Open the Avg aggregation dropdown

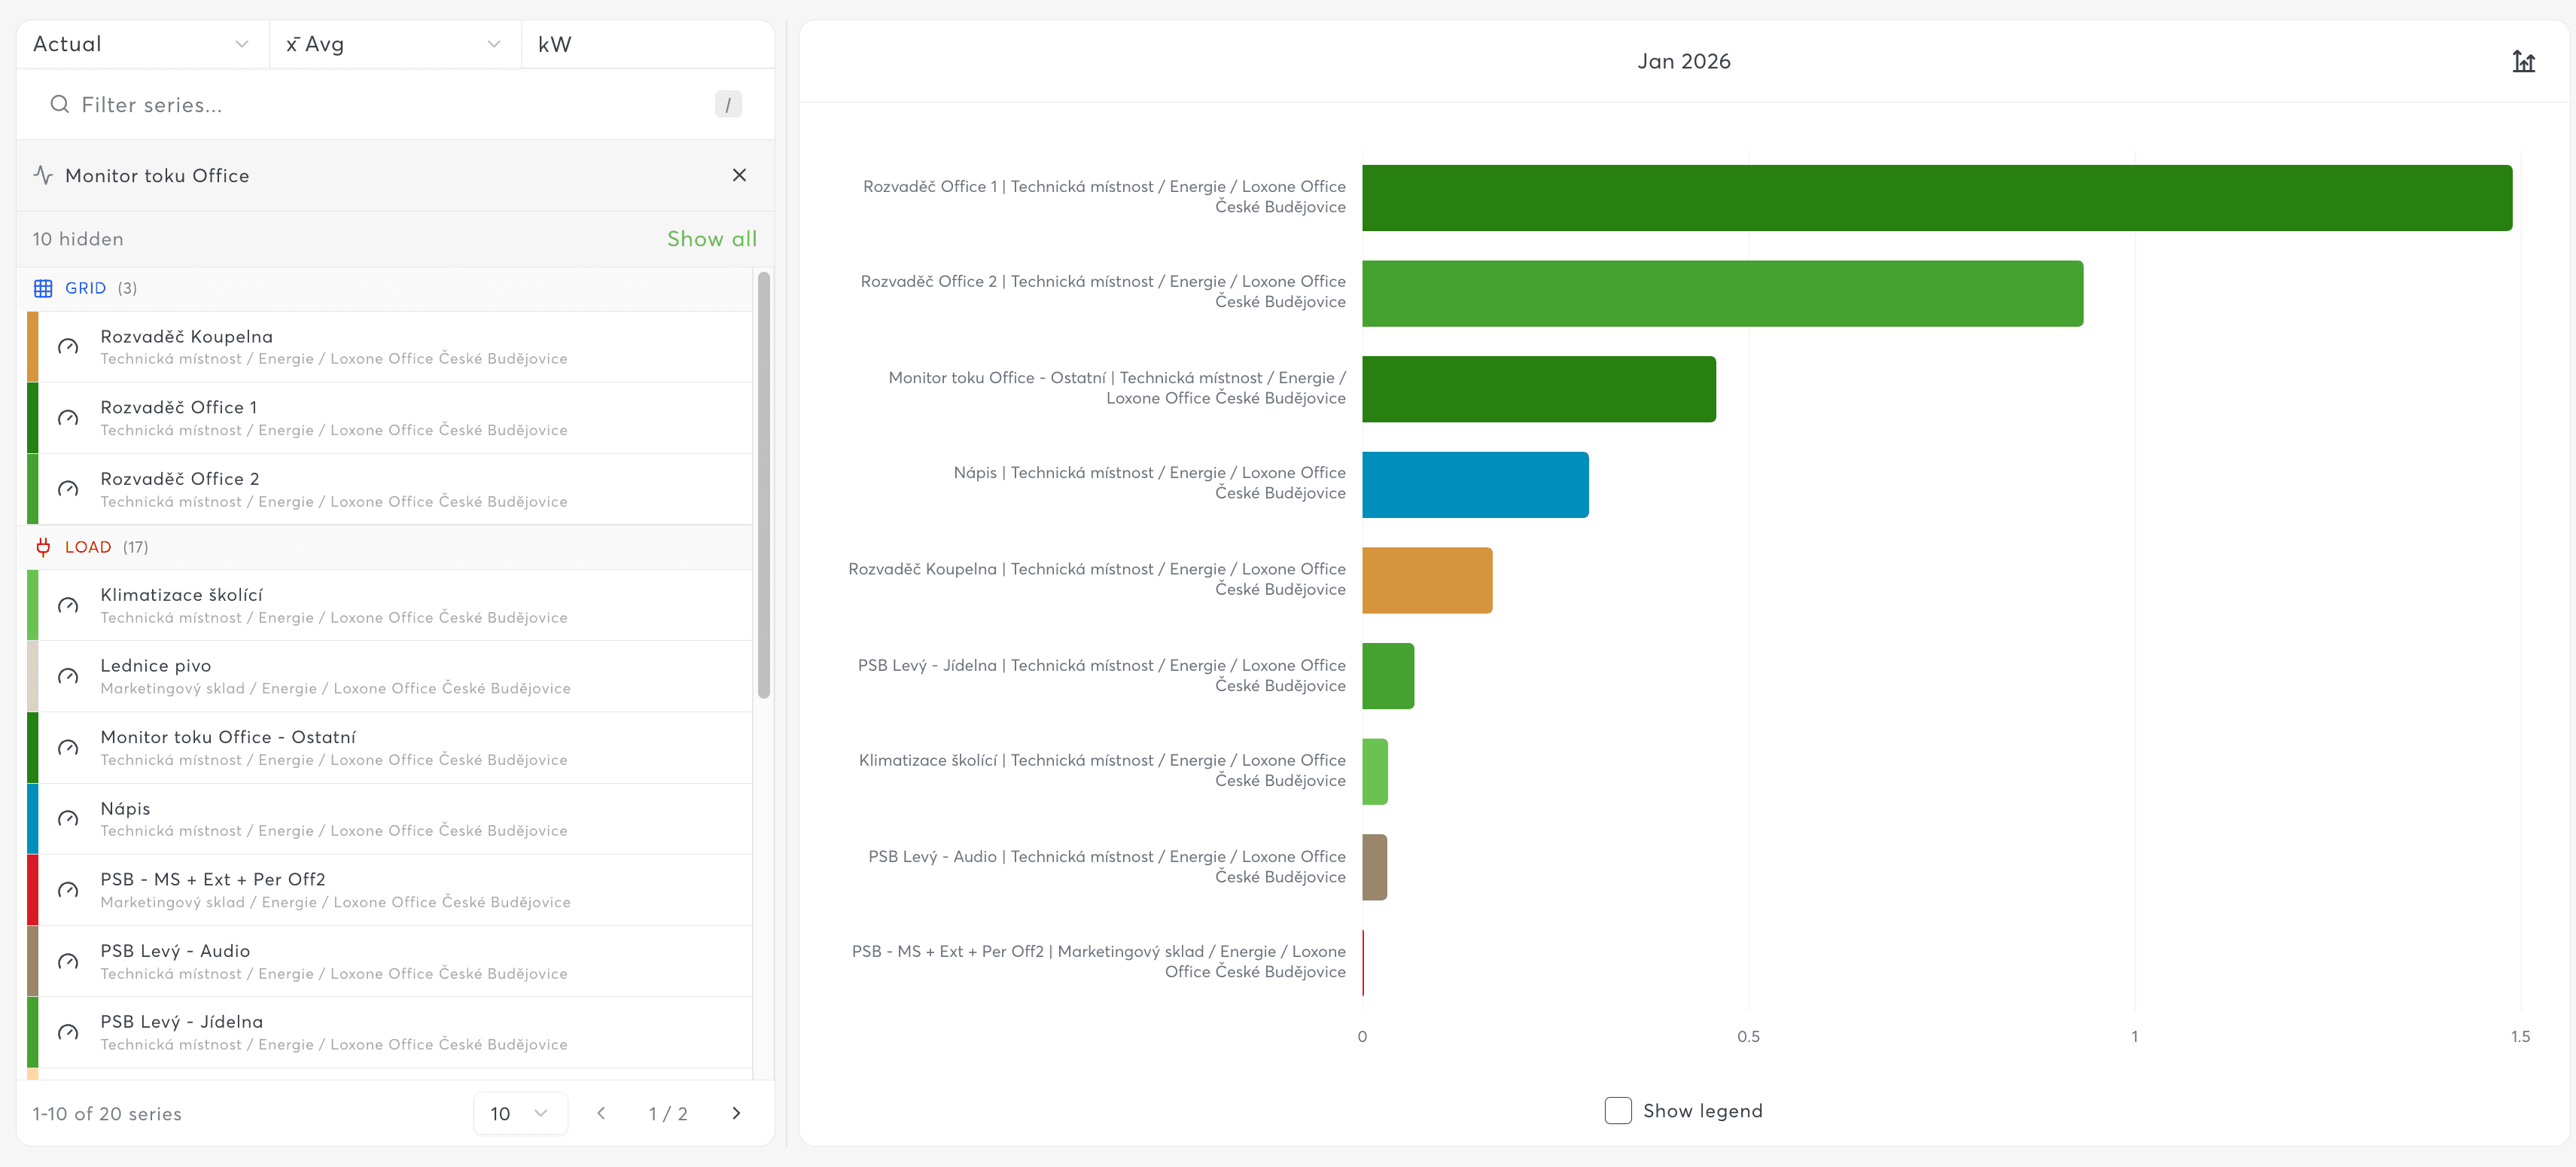click(394, 44)
